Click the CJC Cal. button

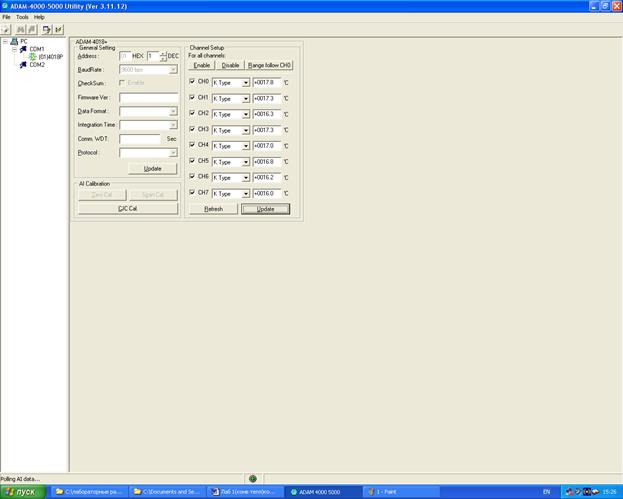pos(128,209)
